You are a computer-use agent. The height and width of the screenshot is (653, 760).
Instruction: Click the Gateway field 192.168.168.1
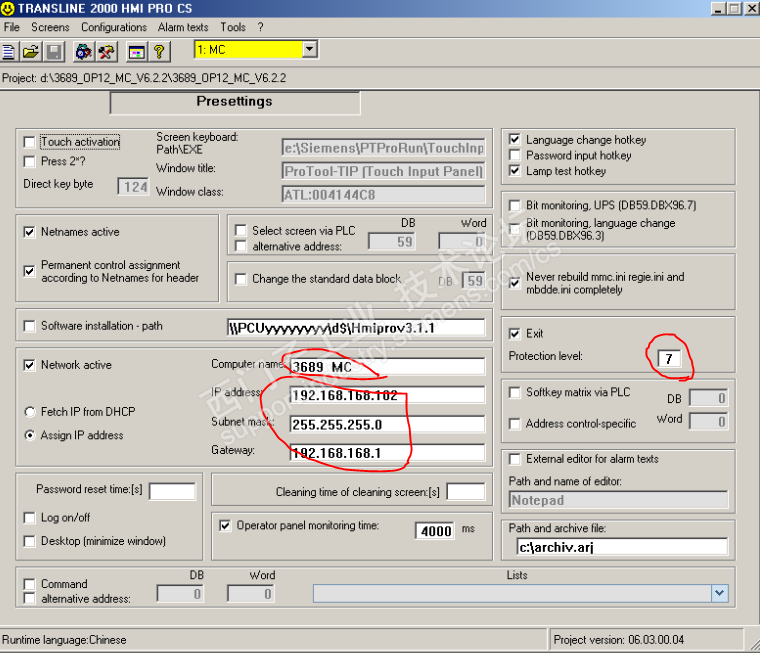[x=387, y=453]
